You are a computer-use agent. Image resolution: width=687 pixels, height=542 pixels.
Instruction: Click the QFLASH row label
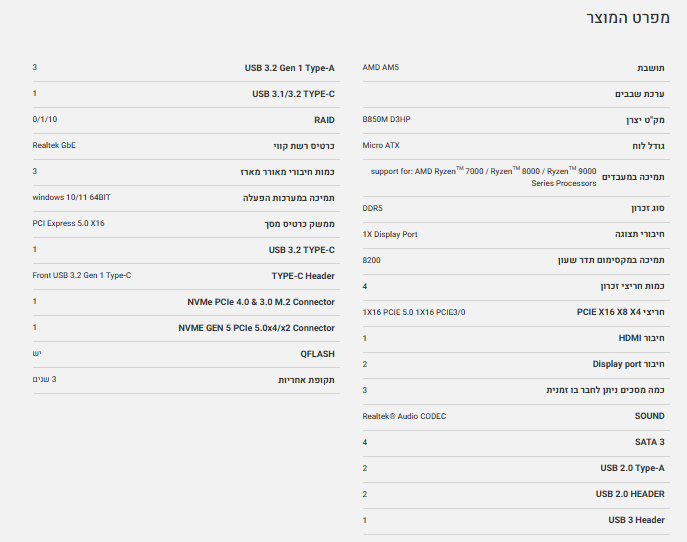point(317,354)
